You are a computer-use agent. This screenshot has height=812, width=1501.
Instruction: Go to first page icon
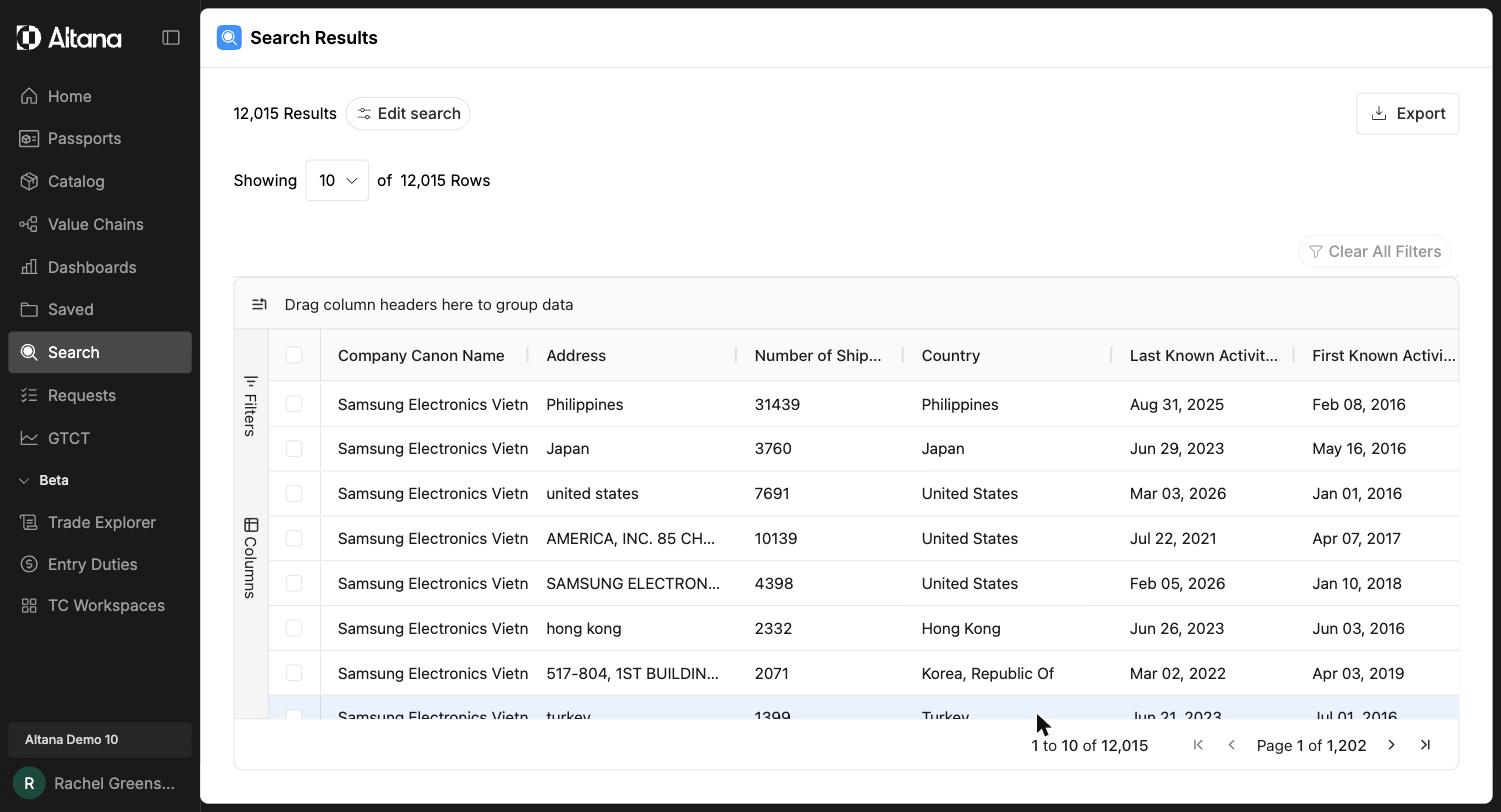1198,745
